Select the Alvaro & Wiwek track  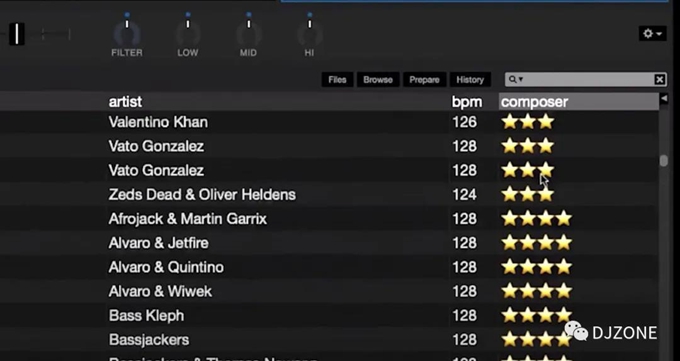pos(330,292)
